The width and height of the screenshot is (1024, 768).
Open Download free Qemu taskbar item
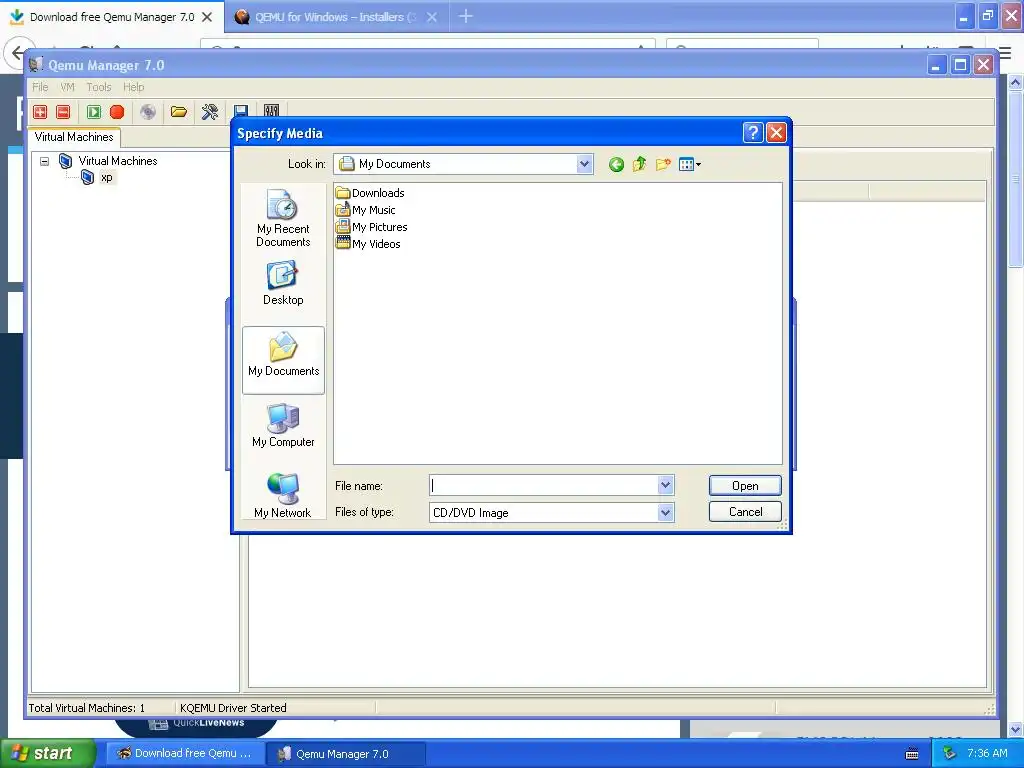coord(184,753)
